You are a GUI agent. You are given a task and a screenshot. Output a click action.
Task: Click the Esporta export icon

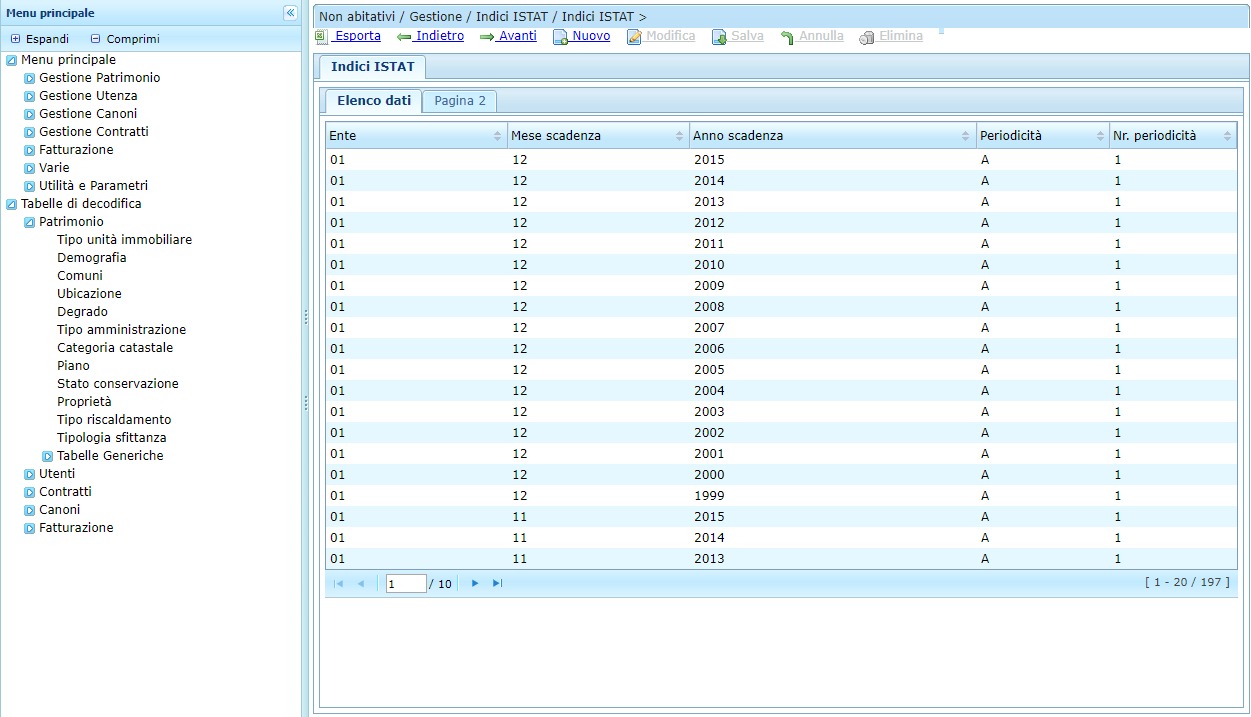point(321,37)
